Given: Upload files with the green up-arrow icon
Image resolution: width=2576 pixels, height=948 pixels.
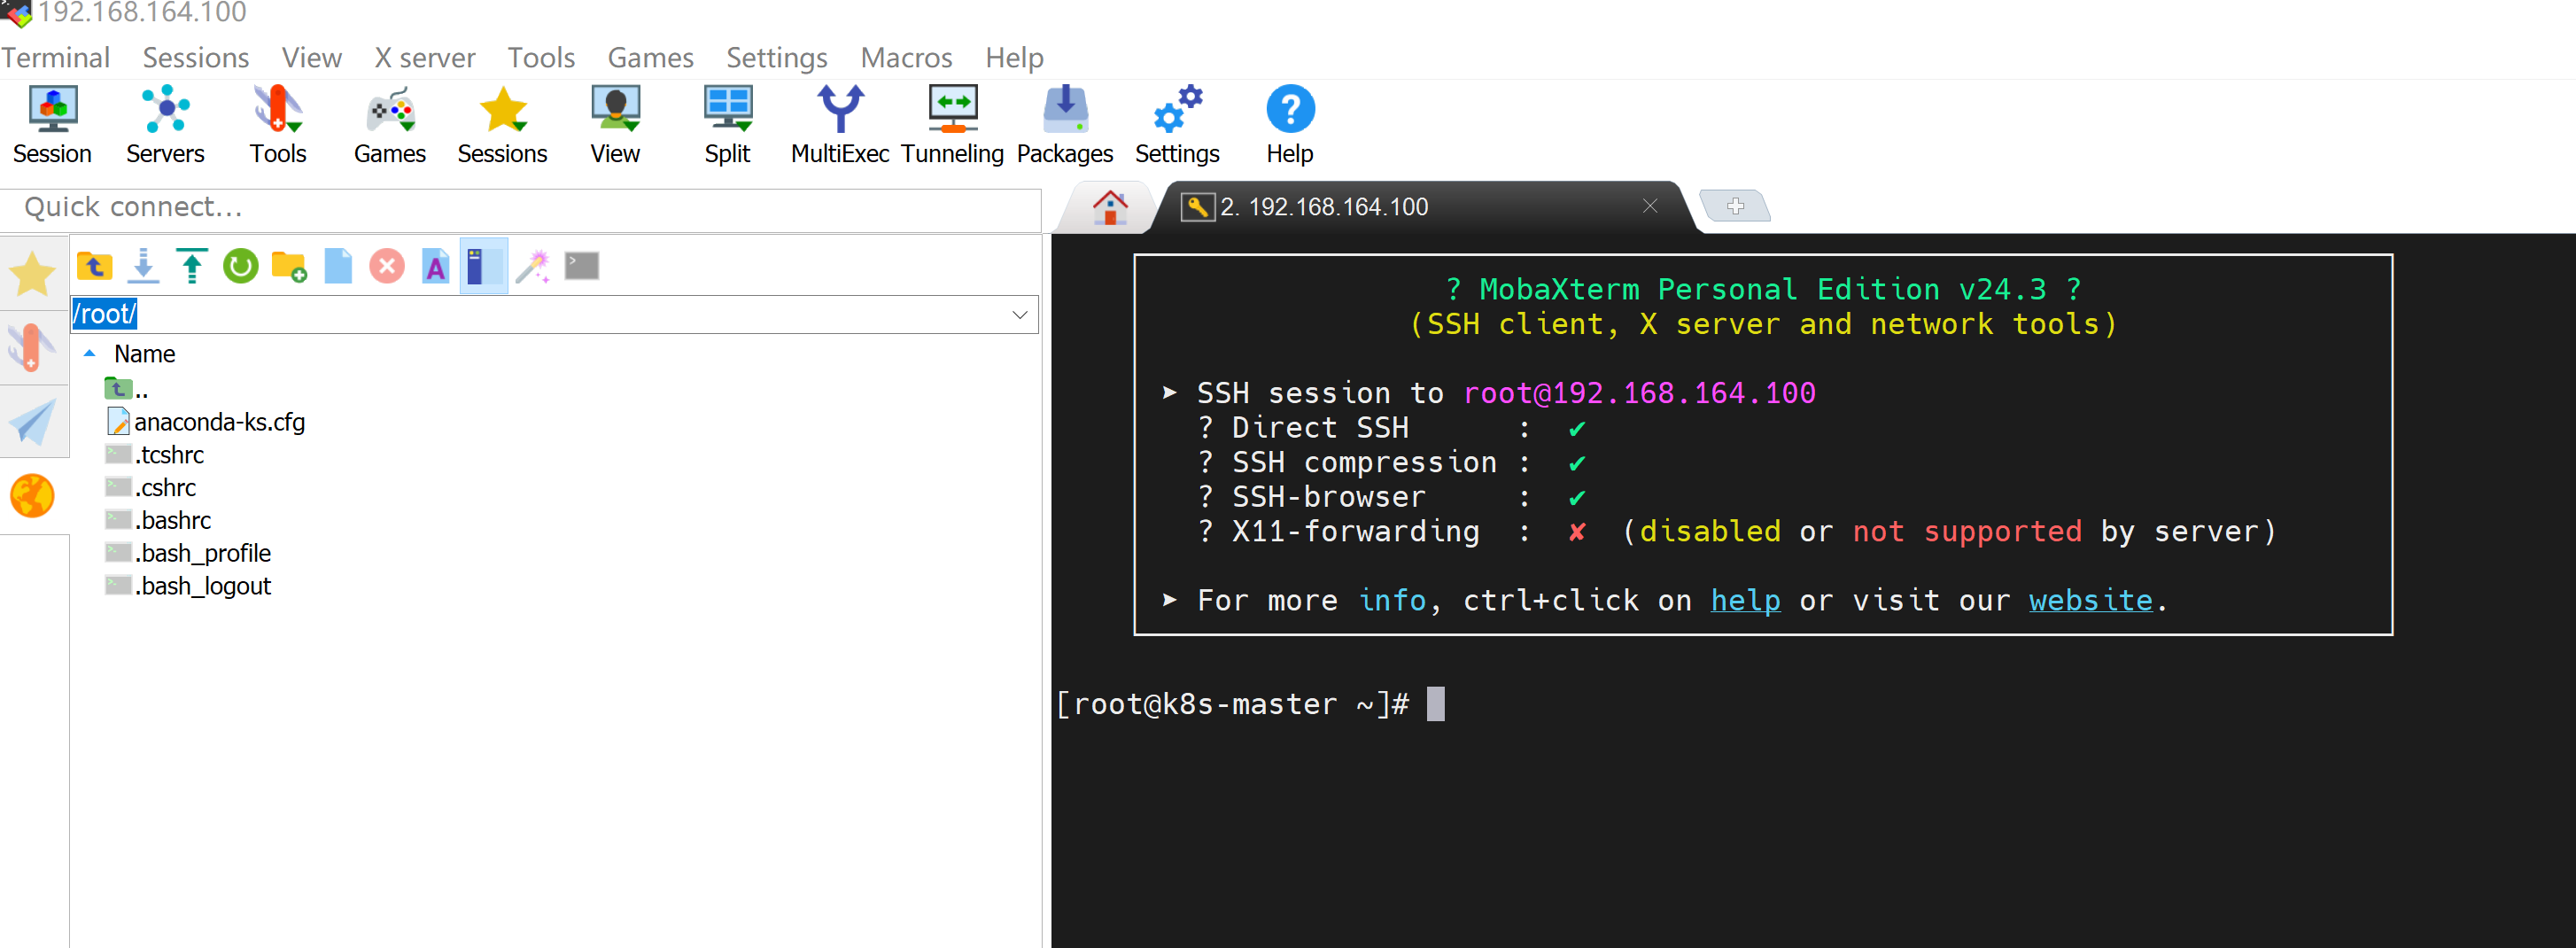Looking at the screenshot, I should tap(192, 266).
